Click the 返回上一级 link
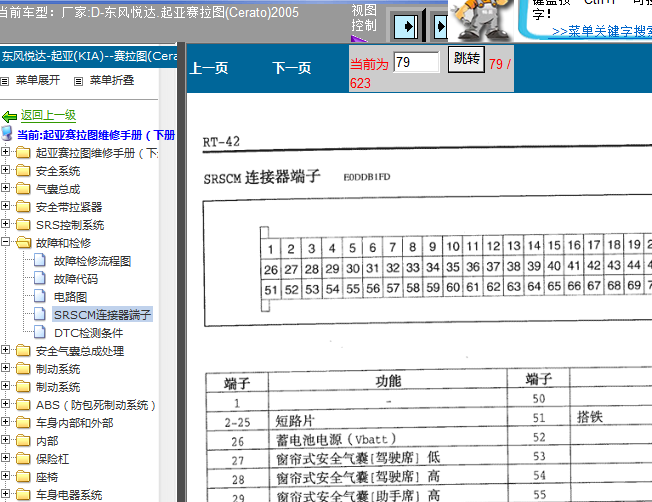This screenshot has height=502, width=652. (x=48, y=115)
